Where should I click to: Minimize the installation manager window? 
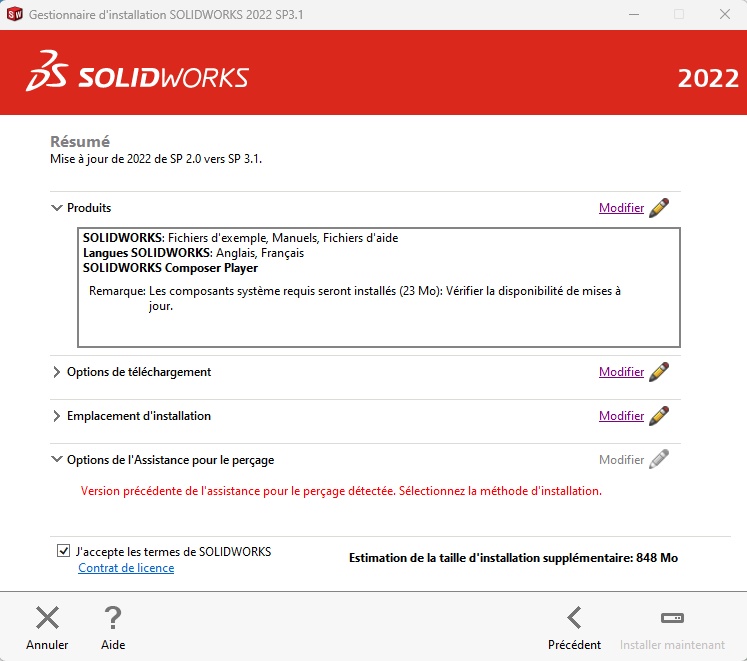tap(634, 14)
